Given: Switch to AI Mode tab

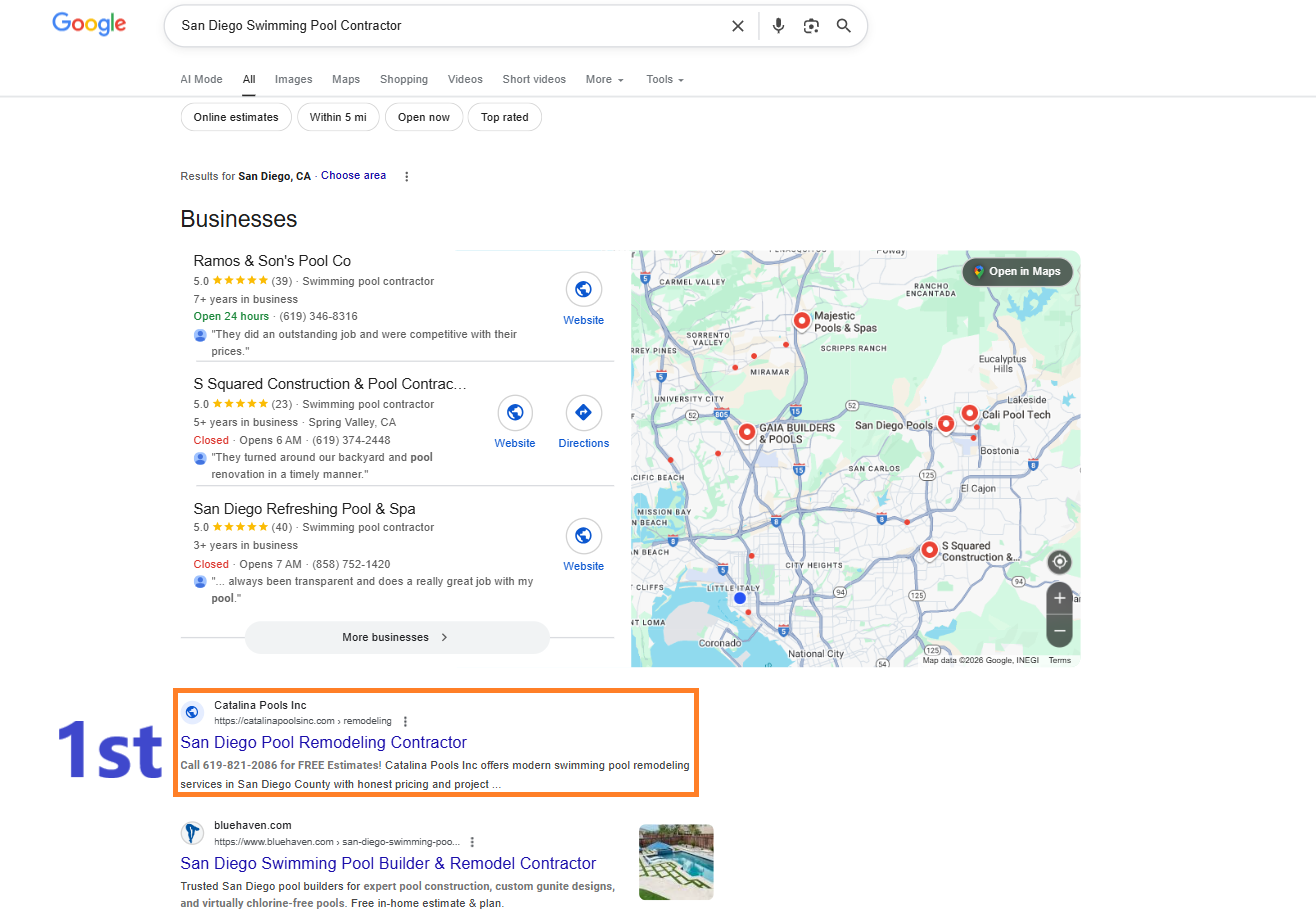Looking at the screenshot, I should click(x=201, y=79).
